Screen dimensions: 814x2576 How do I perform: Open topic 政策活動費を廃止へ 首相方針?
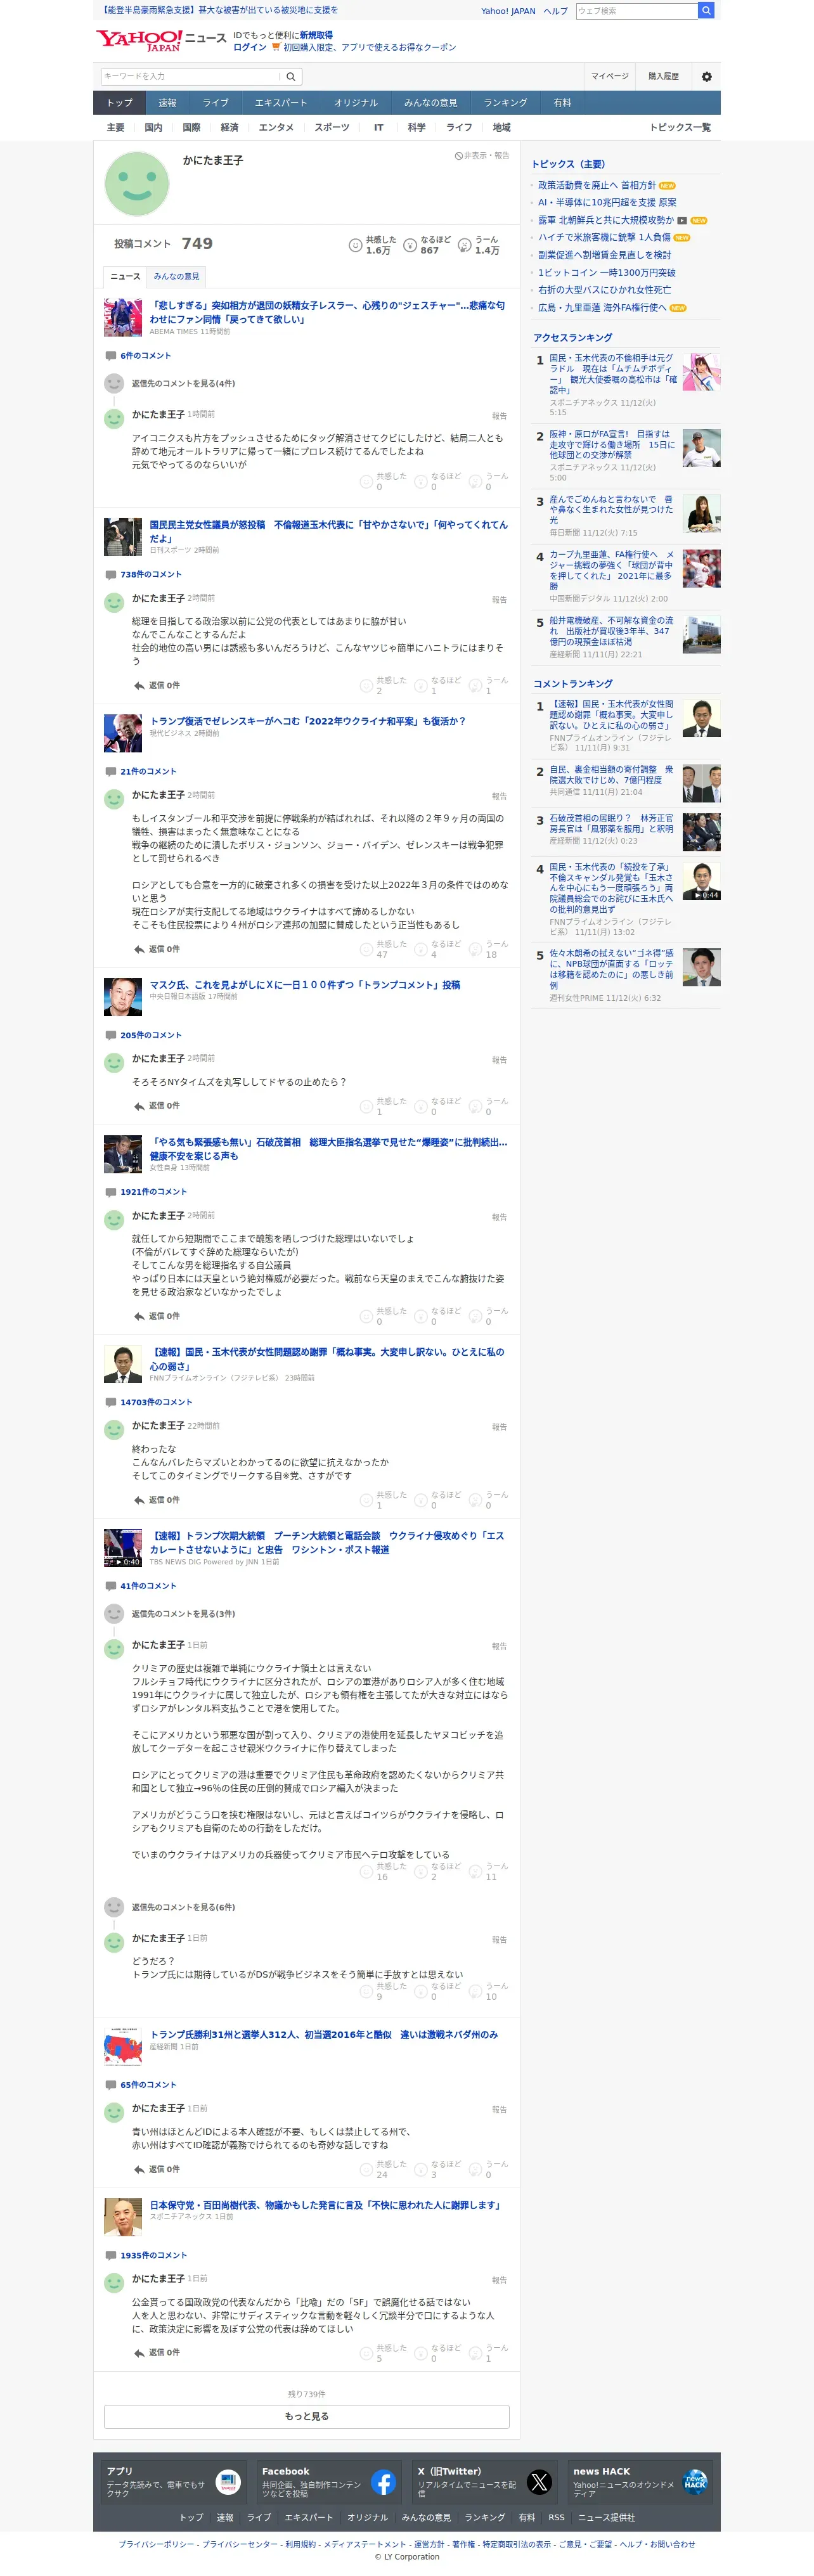(x=597, y=186)
